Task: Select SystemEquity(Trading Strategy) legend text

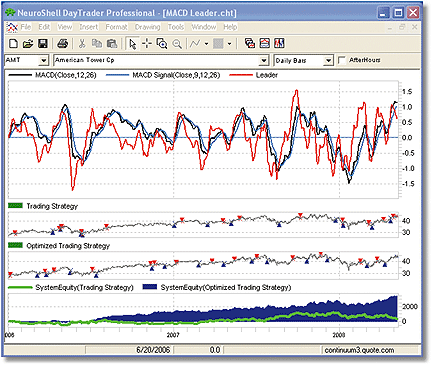Action: 84,287
